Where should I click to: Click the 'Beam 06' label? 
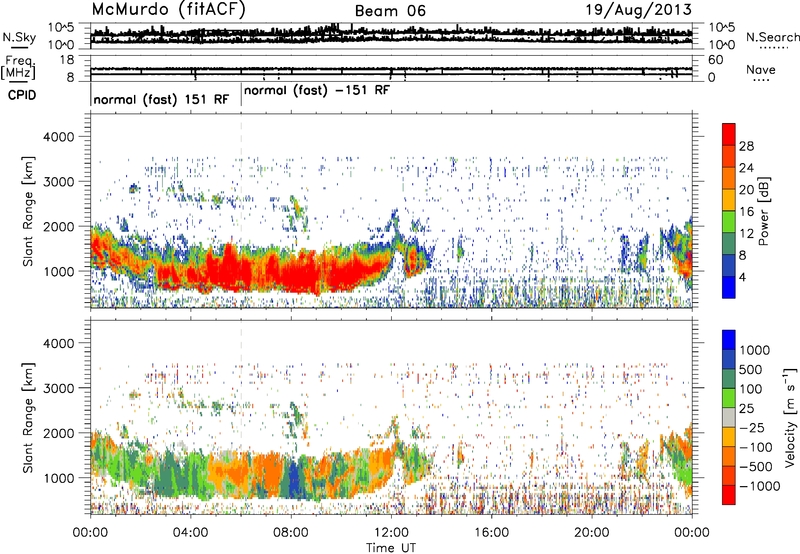coord(390,11)
